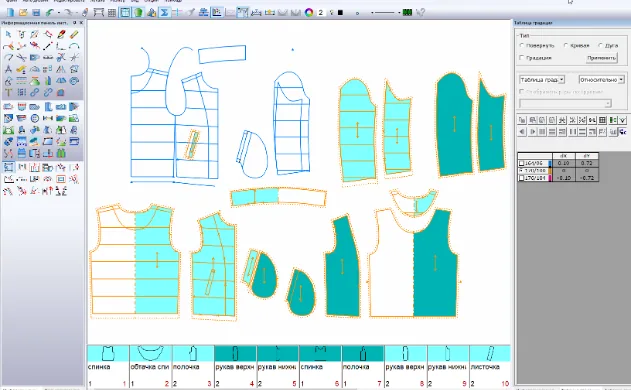Select the text 'T' tool
631x390 pixels.
[8, 93]
